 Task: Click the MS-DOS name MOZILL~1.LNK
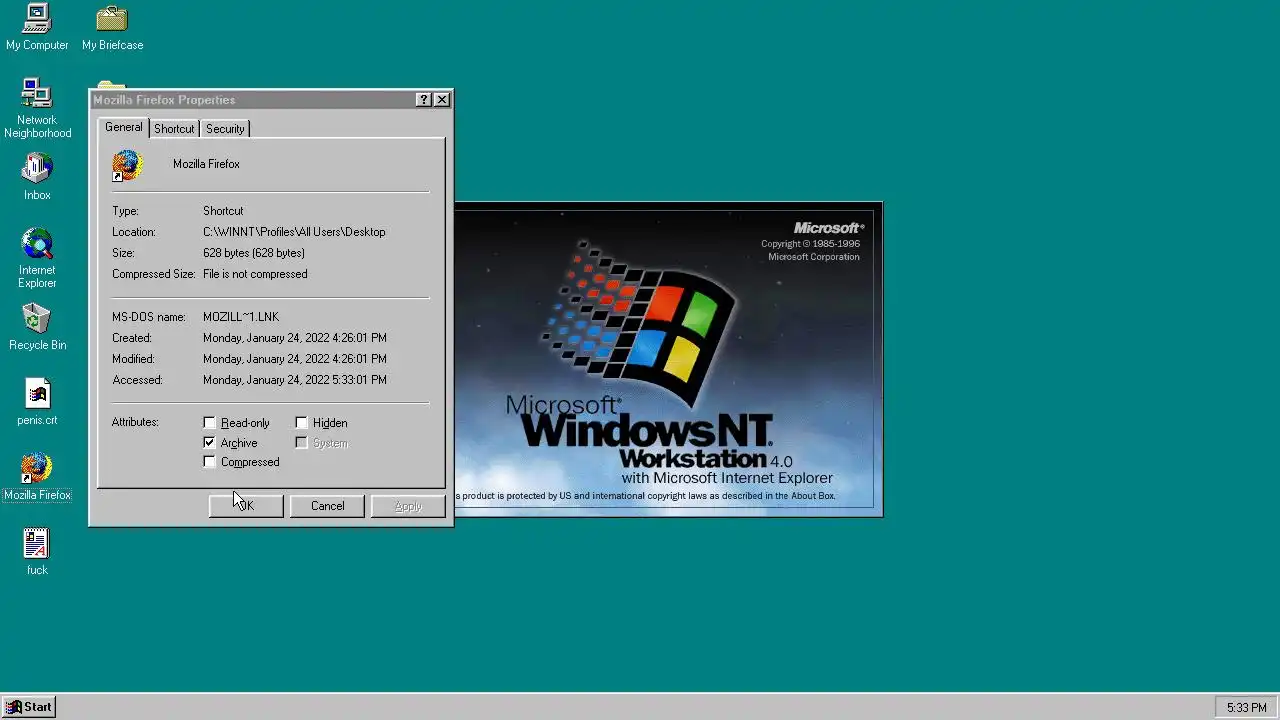tap(241, 317)
